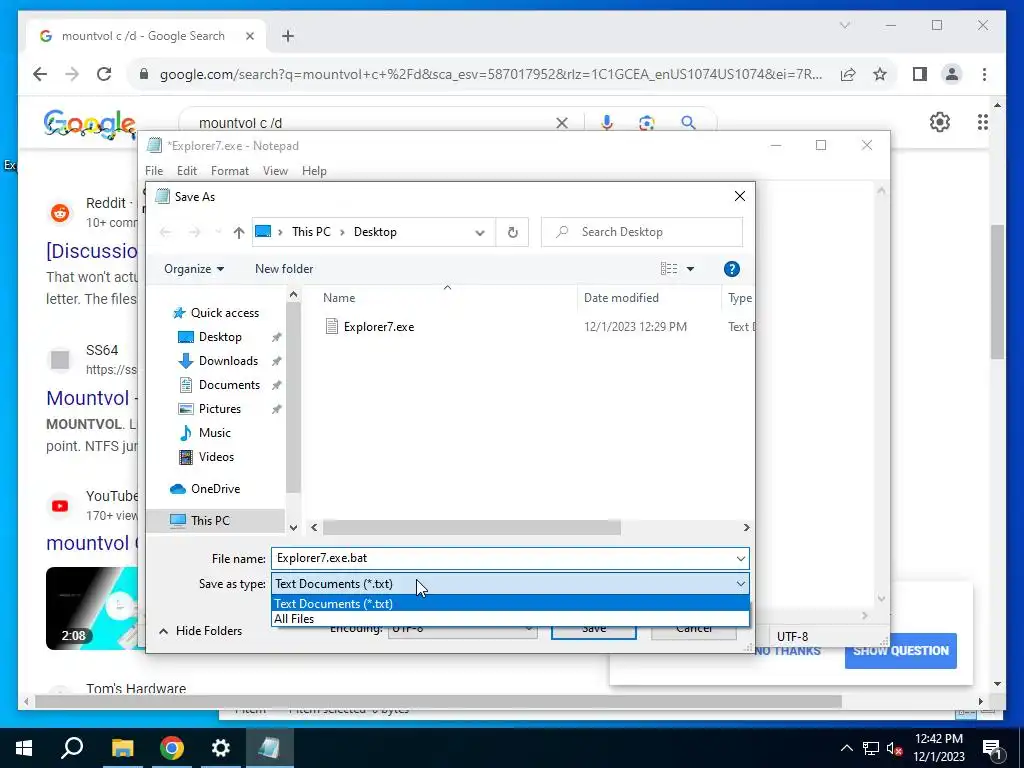Viewport: 1024px width, 768px height.
Task: Open Save As help icon
Action: click(731, 269)
